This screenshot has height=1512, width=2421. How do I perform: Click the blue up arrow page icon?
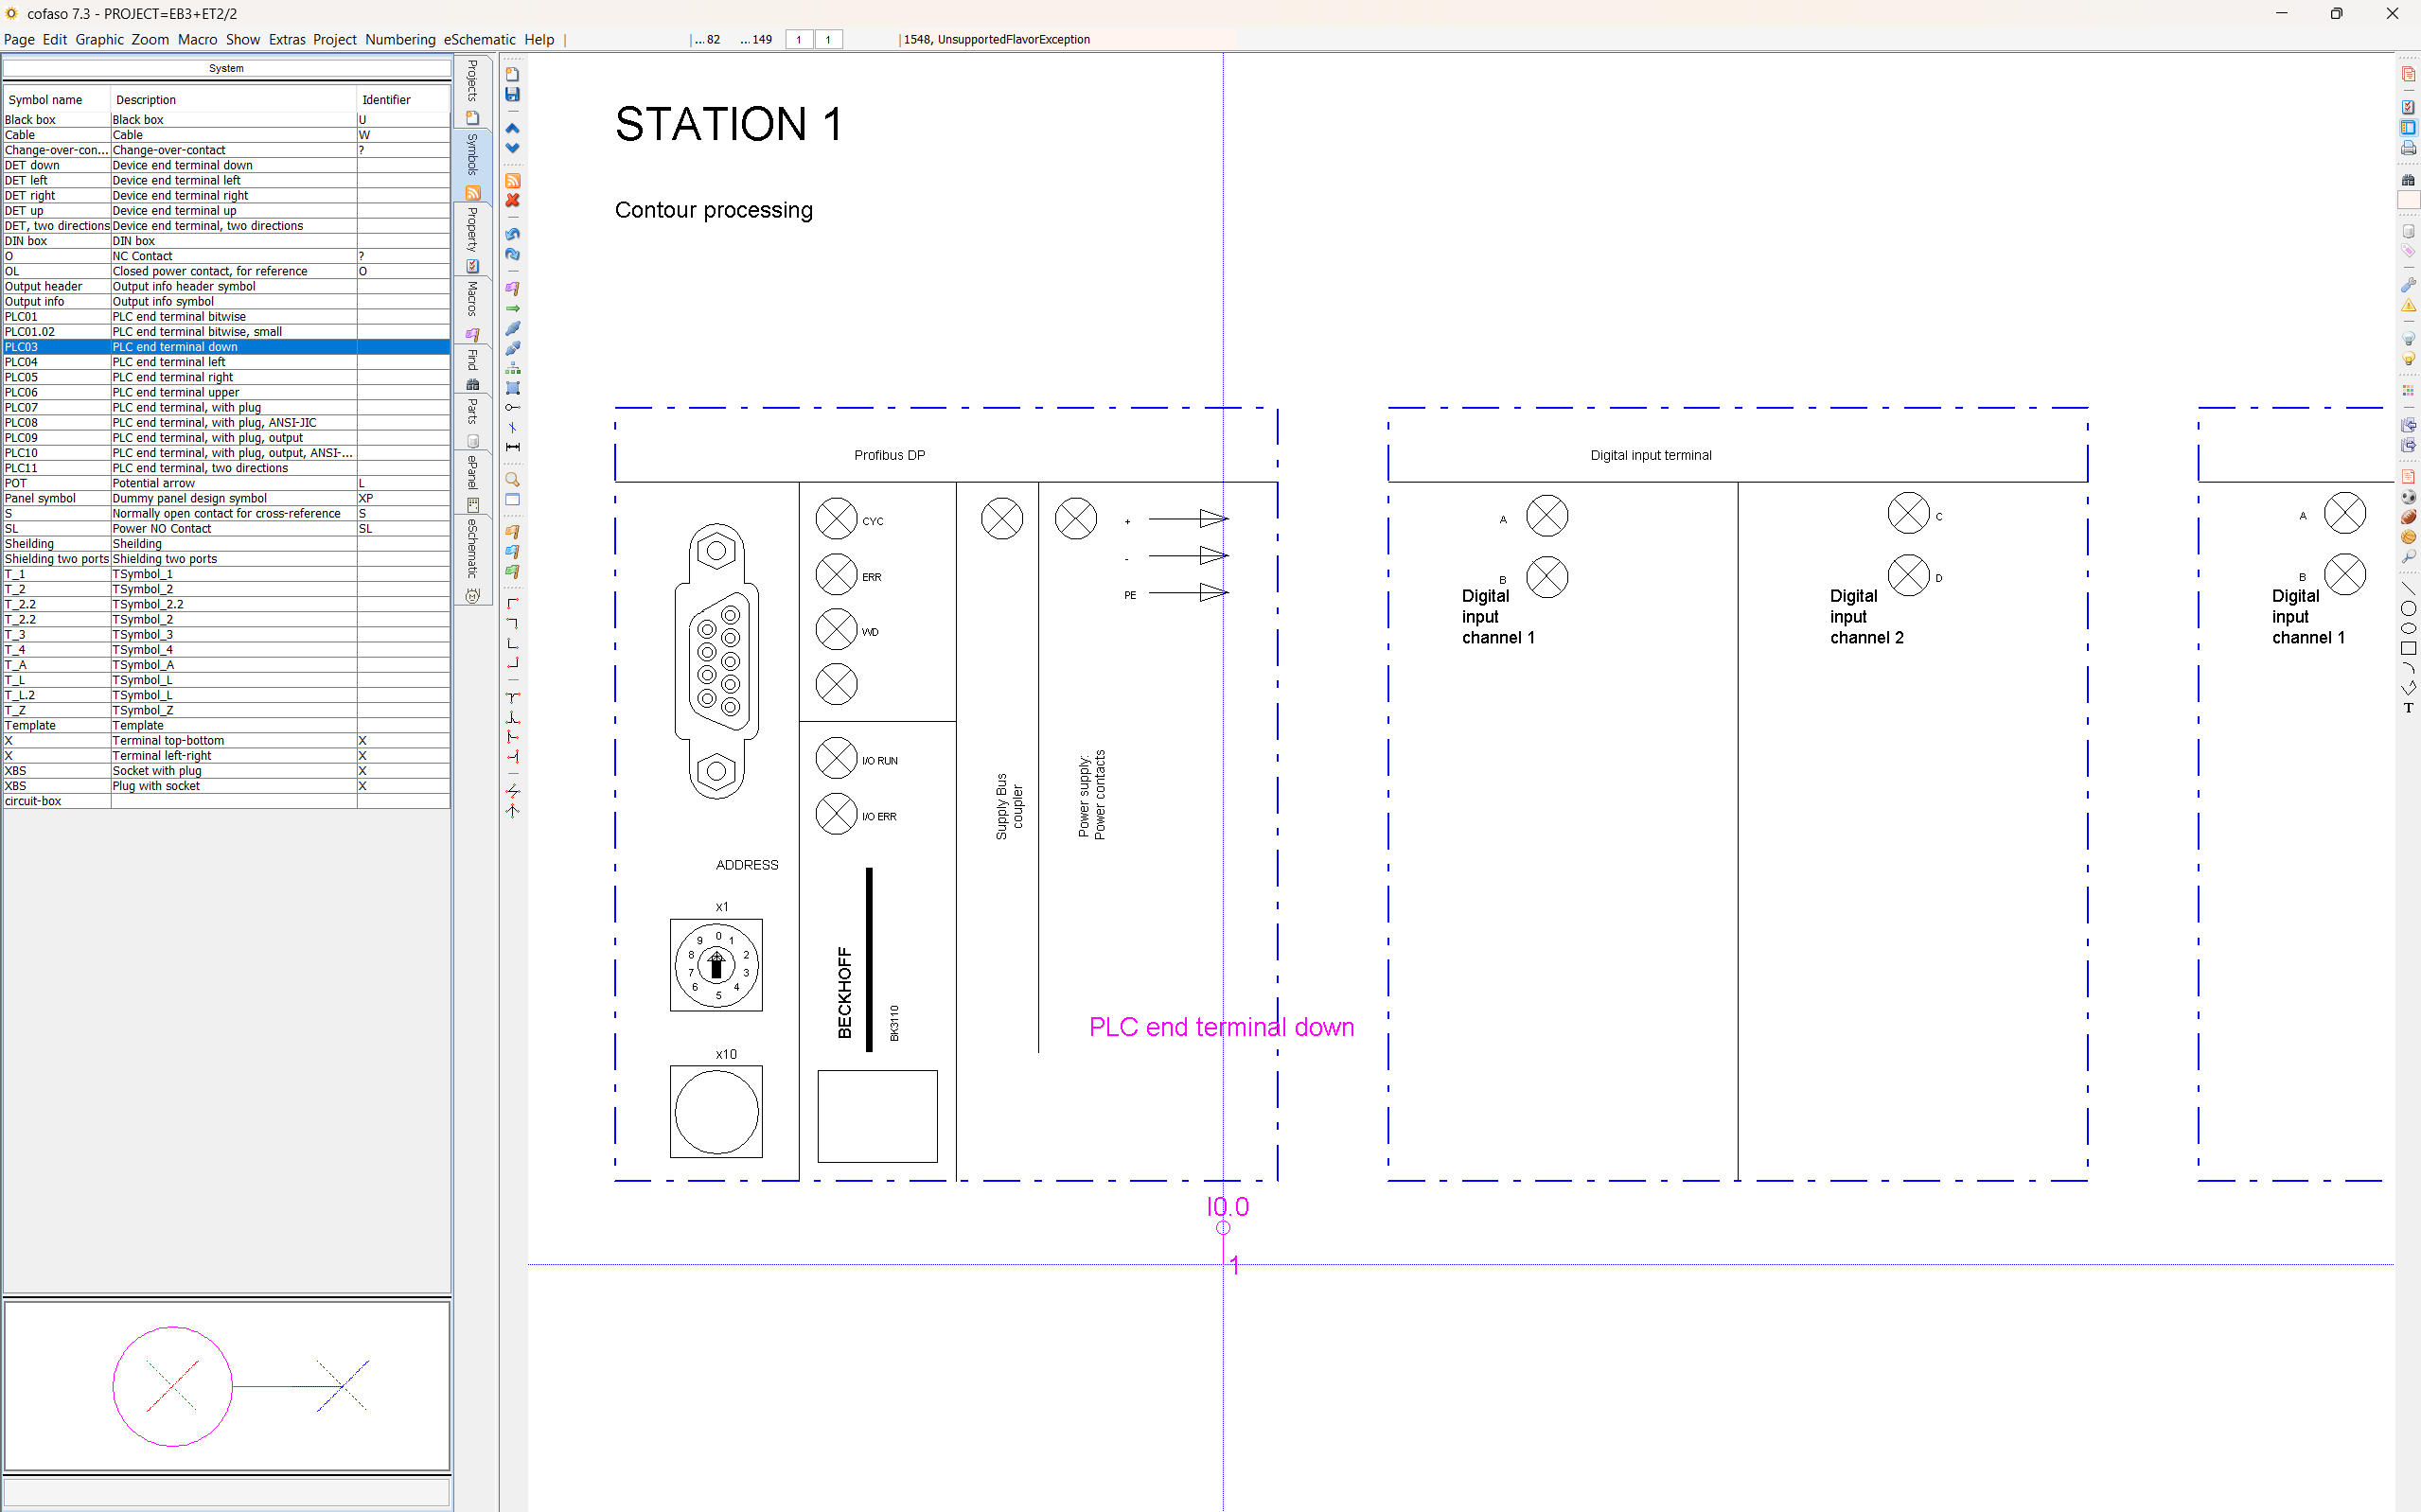(x=512, y=128)
